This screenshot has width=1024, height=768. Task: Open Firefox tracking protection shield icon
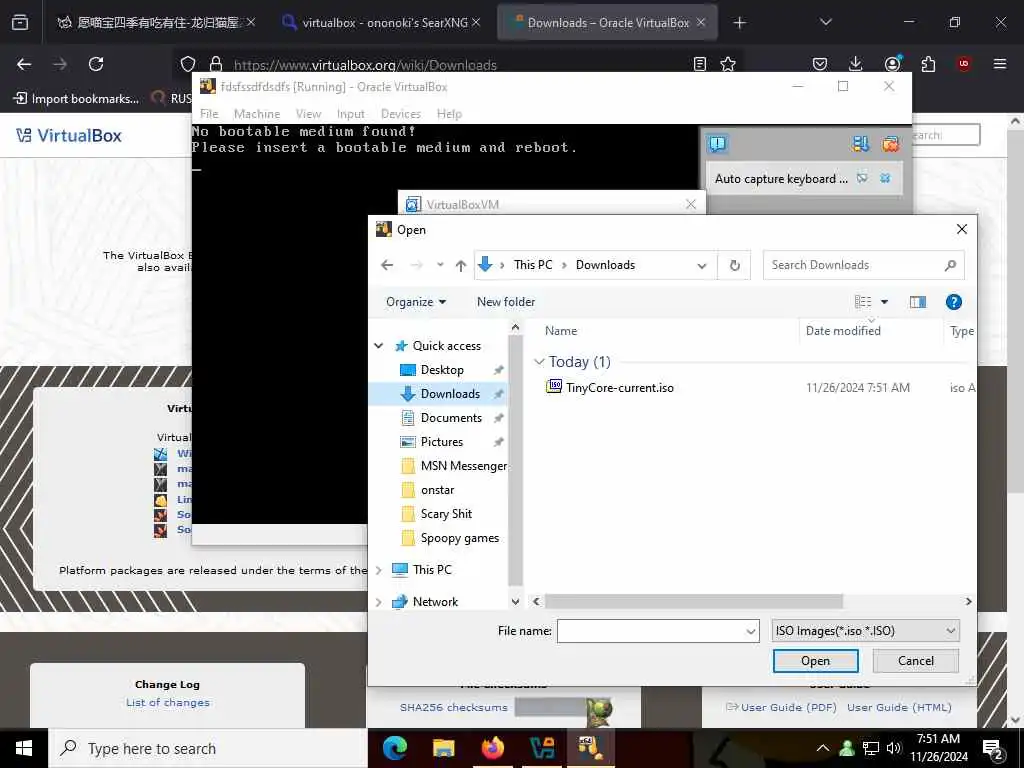[188, 64]
